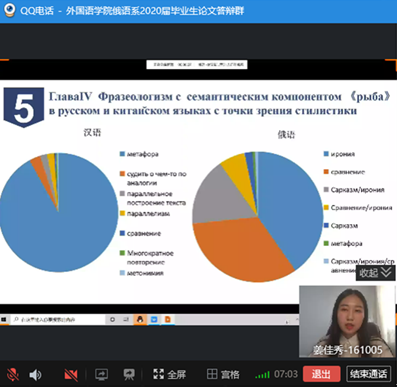Image resolution: width=397 pixels, height=387 pixels.
Task: Click the QQ penguin taskbar icon
Action: point(140,319)
